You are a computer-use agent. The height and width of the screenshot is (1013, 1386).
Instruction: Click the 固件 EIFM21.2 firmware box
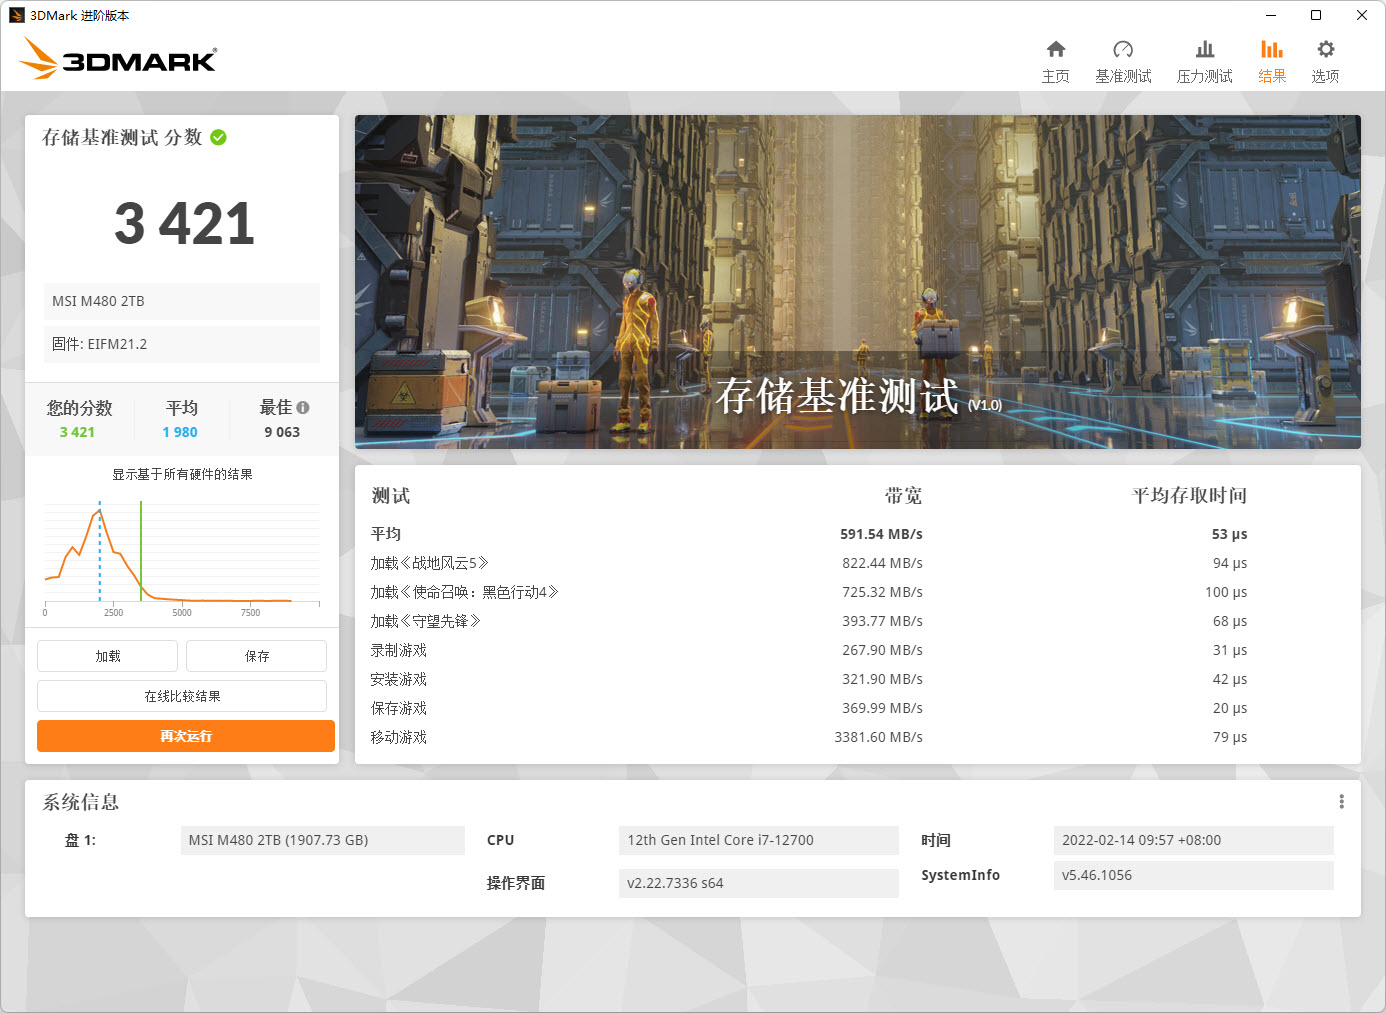181,344
